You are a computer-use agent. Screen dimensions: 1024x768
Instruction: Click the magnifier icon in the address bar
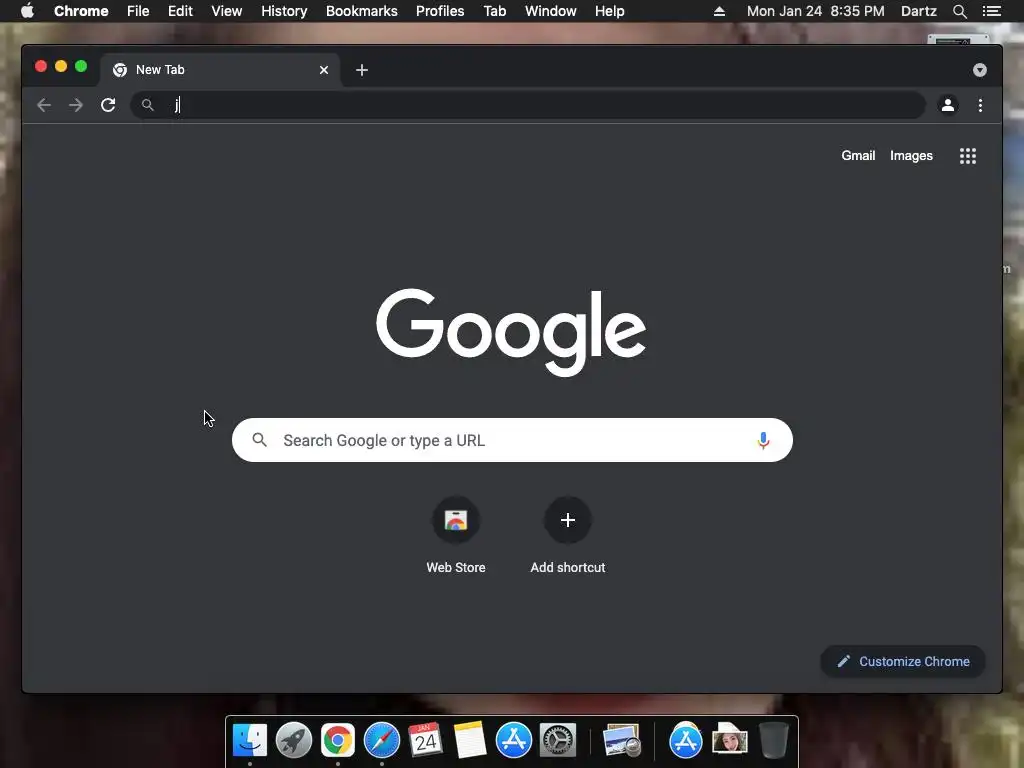[x=148, y=105]
